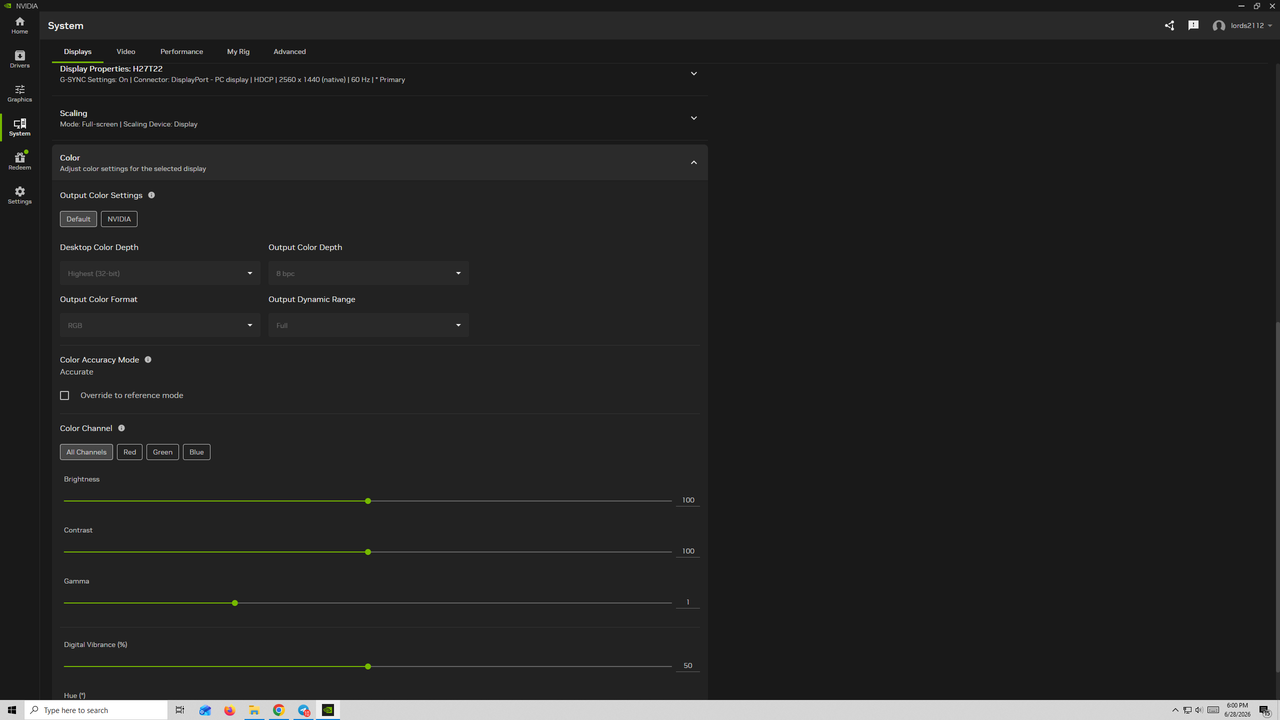Image resolution: width=1280 pixels, height=720 pixels.
Task: Click the user avatar icon
Action: [1219, 25]
